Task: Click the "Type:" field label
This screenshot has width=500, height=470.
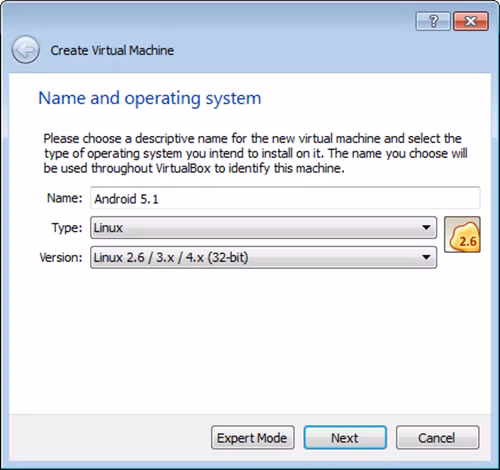Action: pyautogui.click(x=67, y=228)
